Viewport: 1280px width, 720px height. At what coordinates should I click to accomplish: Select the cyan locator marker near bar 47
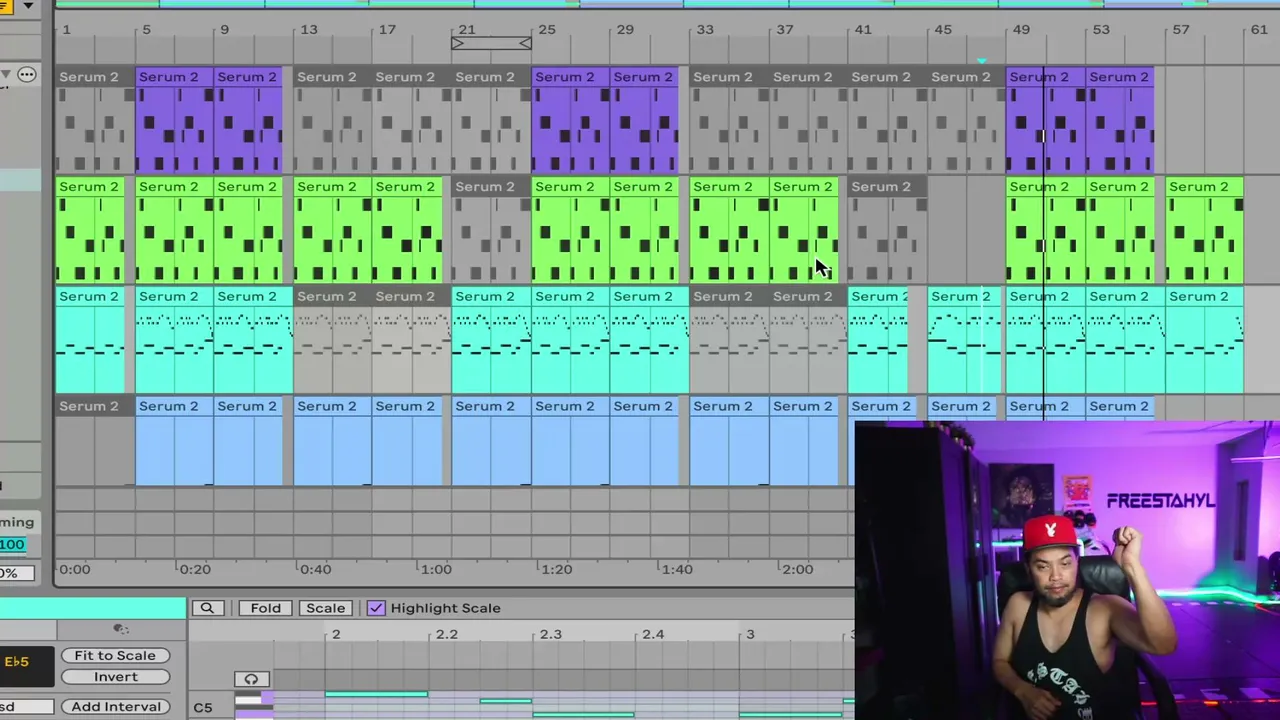(981, 61)
